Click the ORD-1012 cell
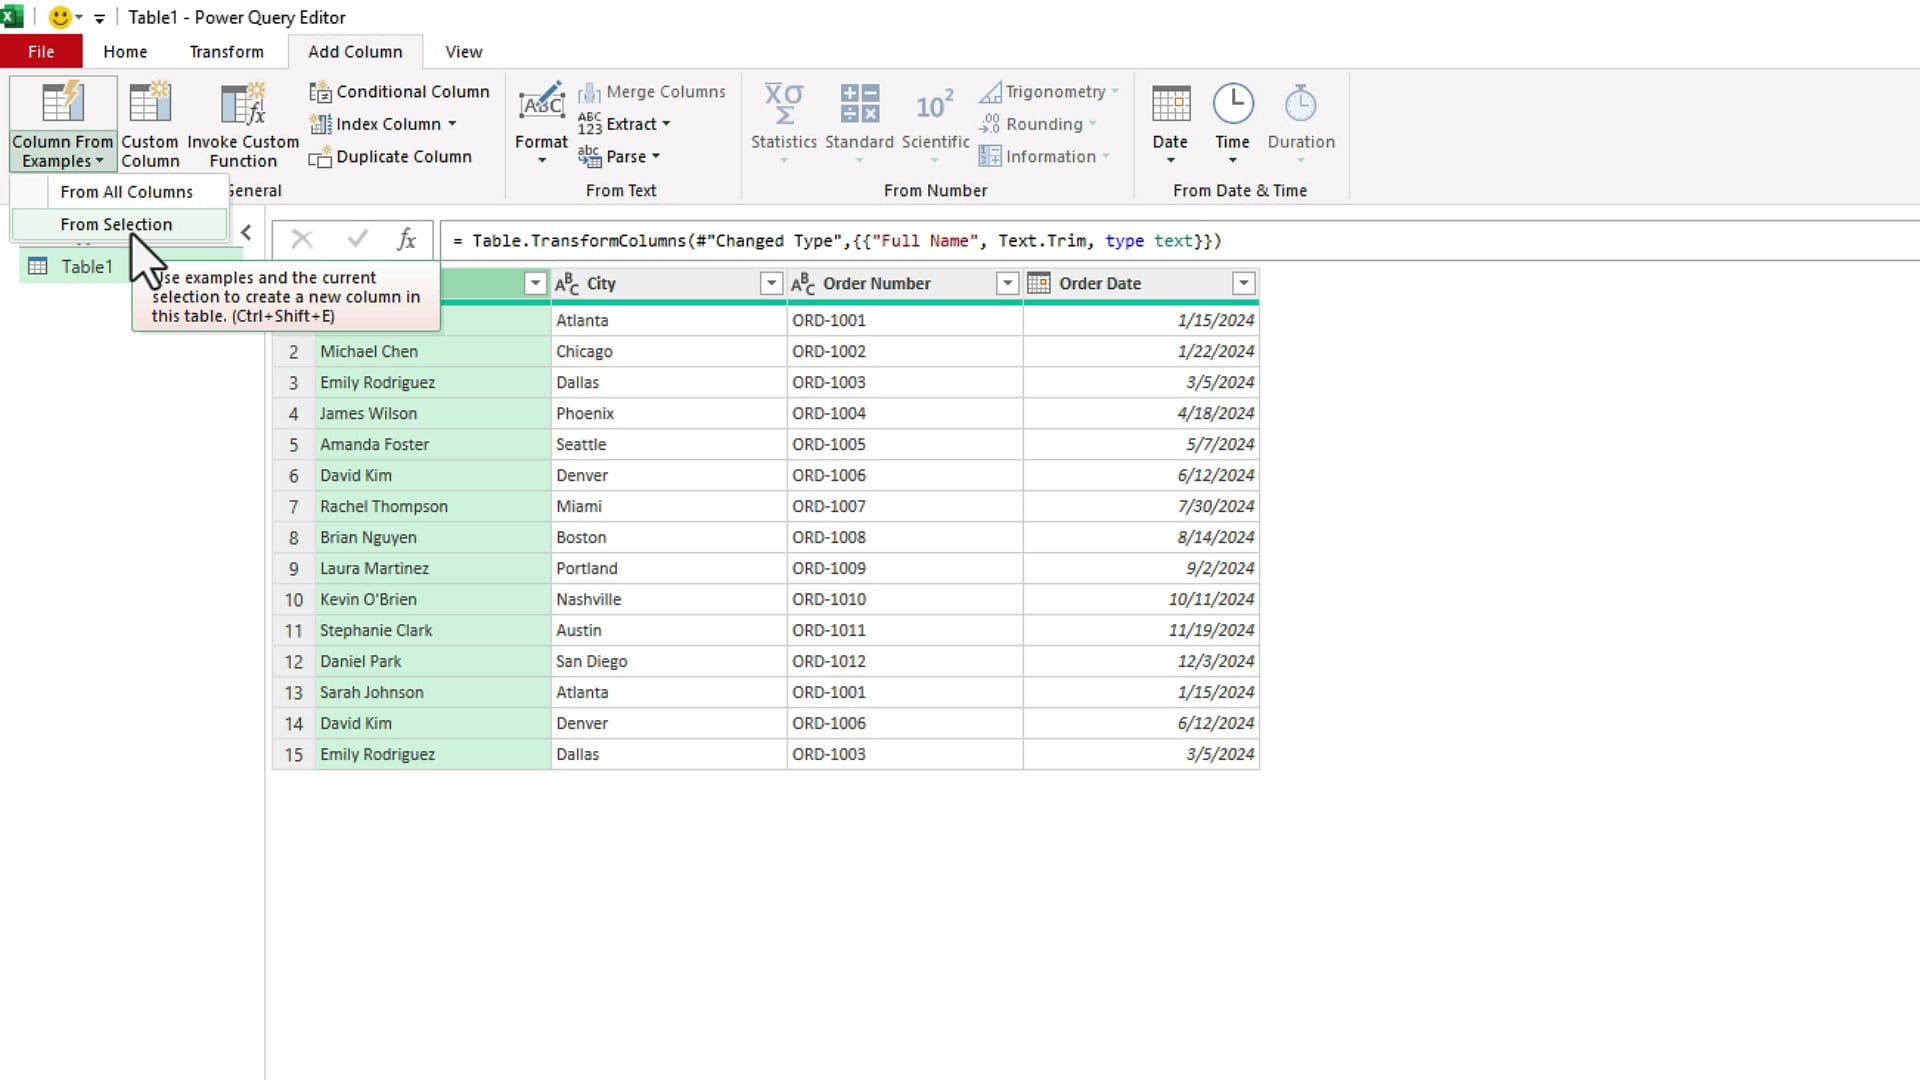 pyautogui.click(x=904, y=662)
